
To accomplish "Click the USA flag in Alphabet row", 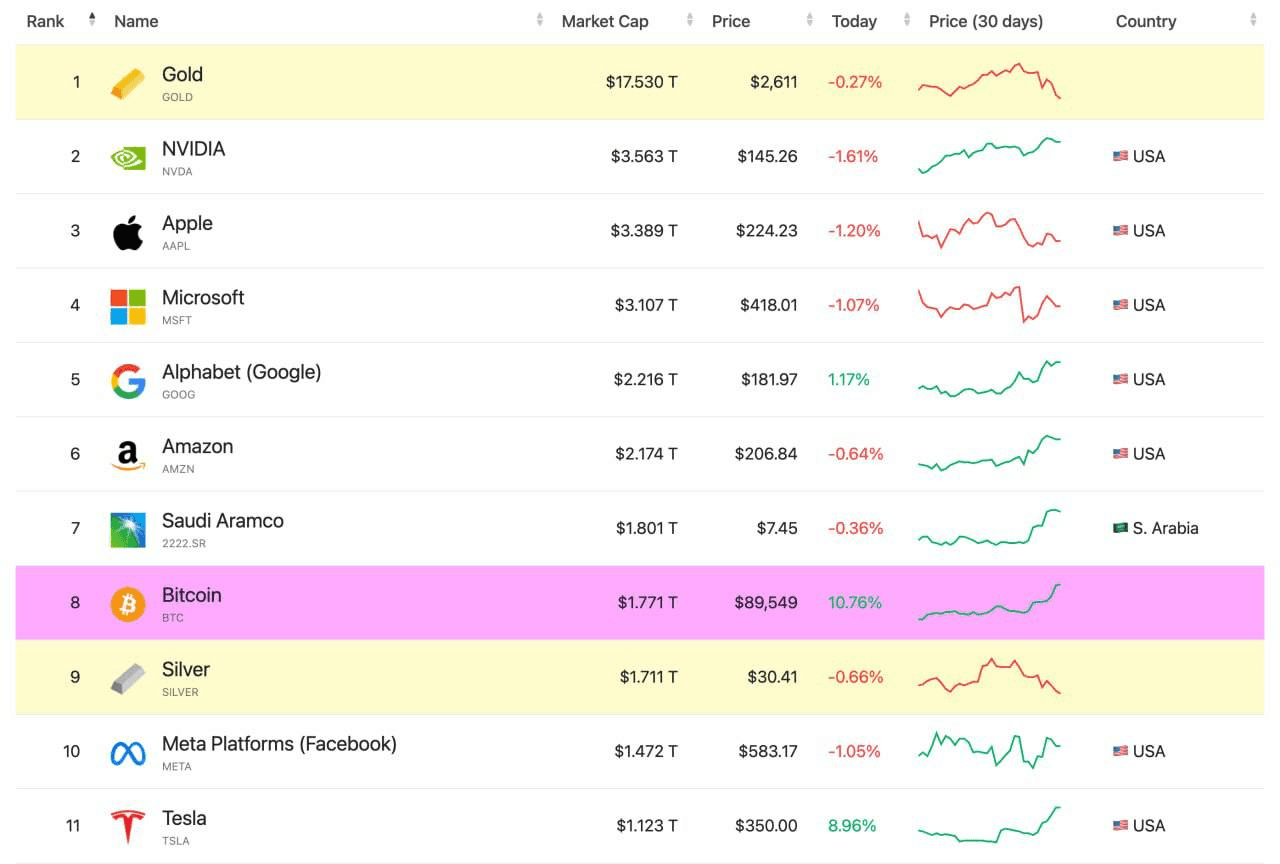I will (1121, 379).
